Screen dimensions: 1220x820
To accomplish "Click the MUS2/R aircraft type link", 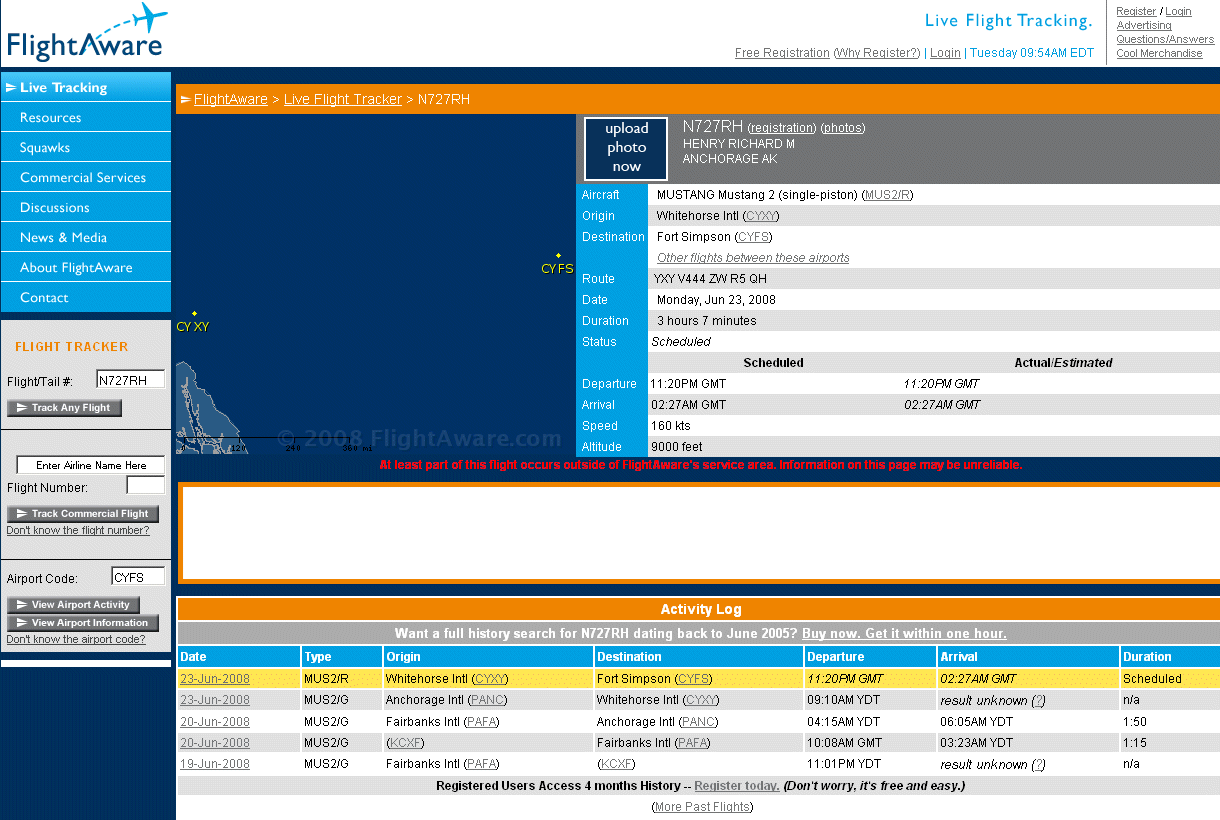I will pyautogui.click(x=887, y=195).
